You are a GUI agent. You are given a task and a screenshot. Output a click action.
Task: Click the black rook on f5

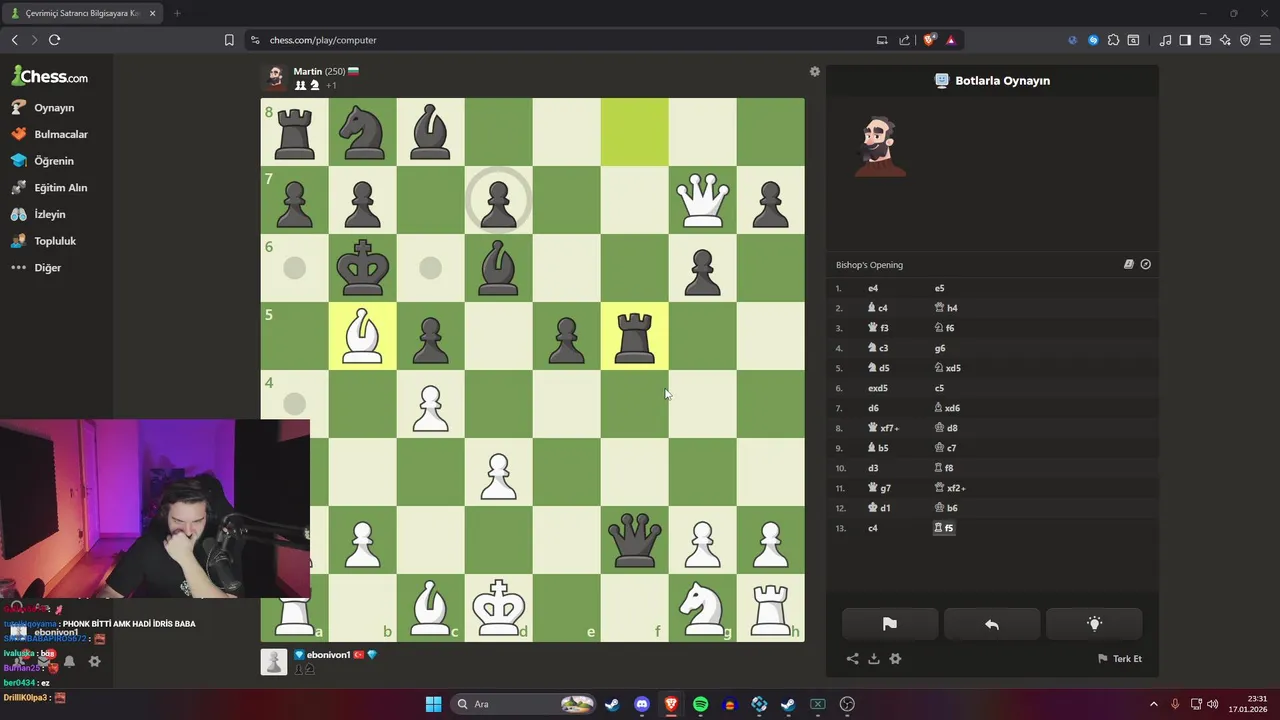coord(634,336)
